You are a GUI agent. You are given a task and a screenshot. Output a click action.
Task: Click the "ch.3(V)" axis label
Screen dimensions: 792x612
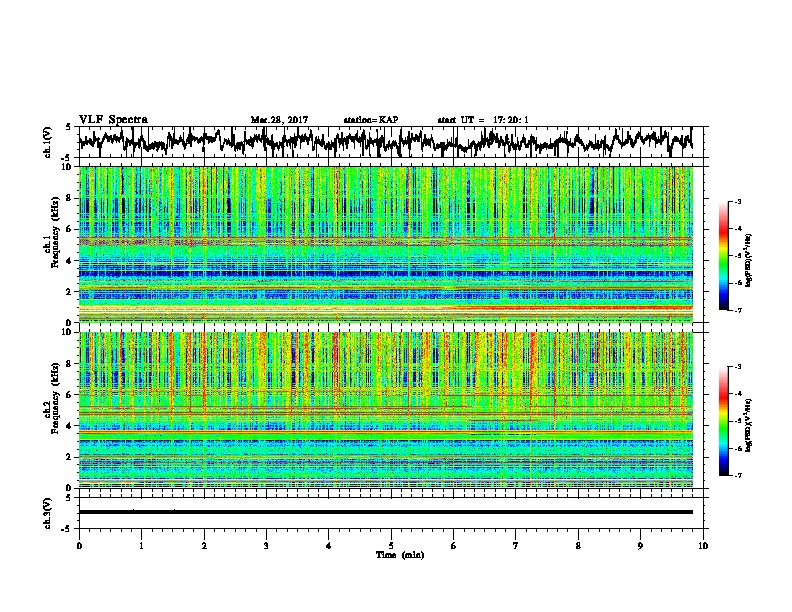pos(47,513)
